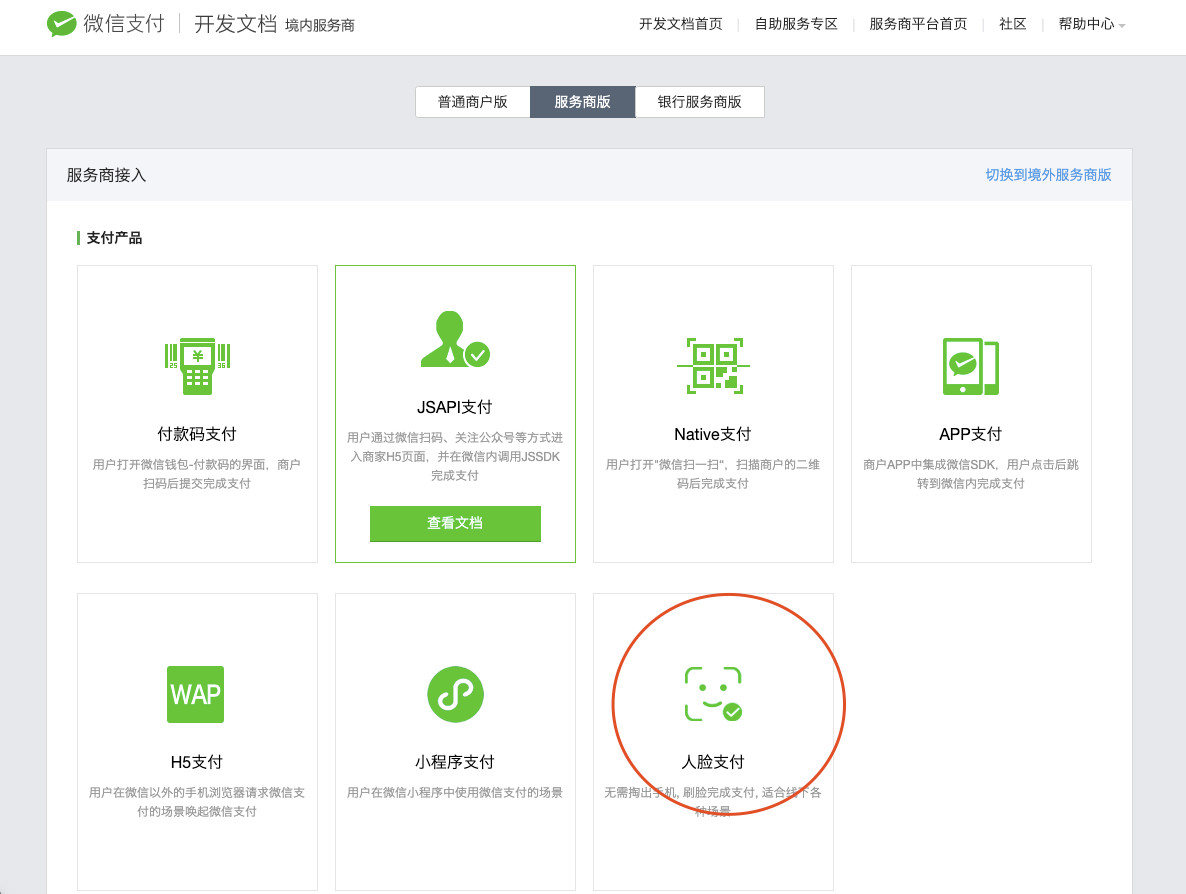Switch to the 普通商户版 tab

point(473,102)
